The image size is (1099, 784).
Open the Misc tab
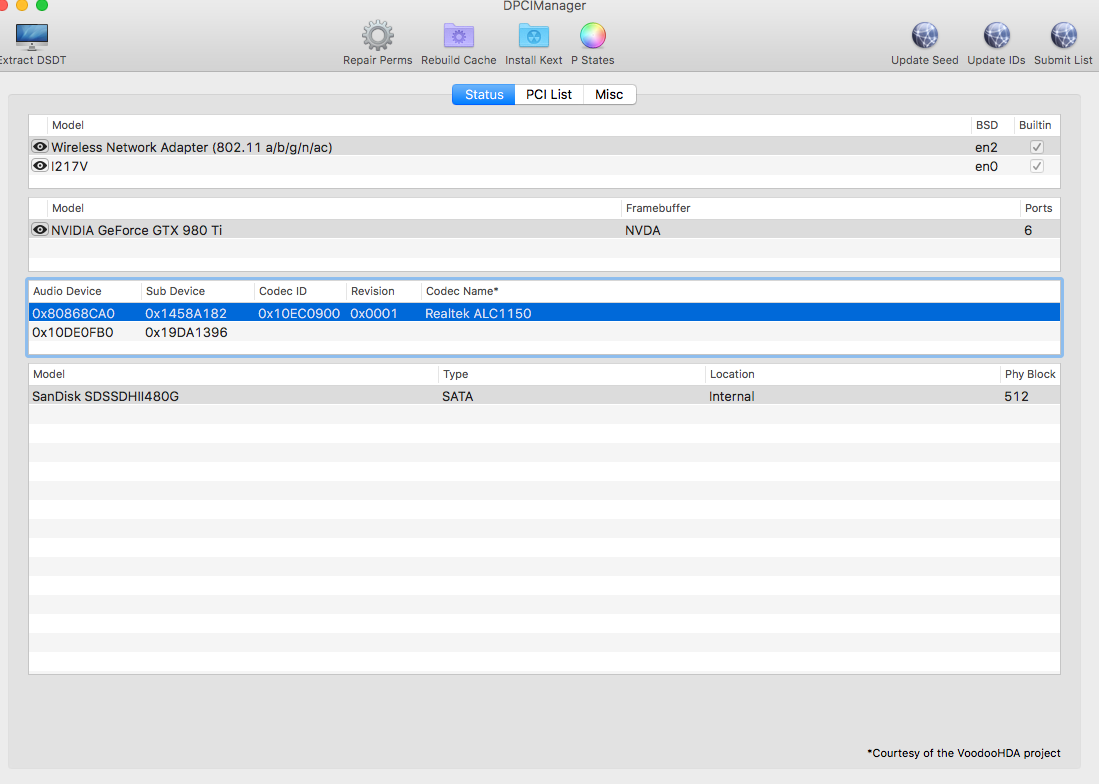pyautogui.click(x=609, y=95)
